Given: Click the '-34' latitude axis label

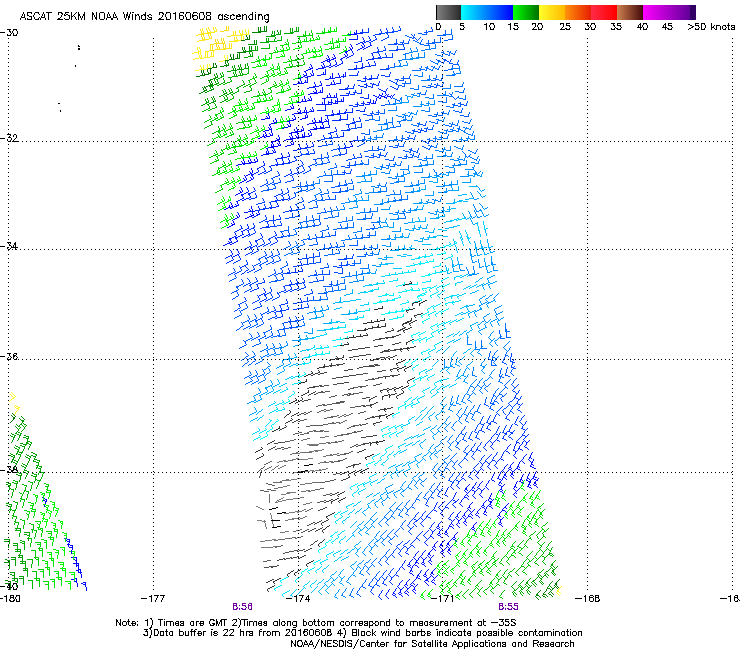Looking at the screenshot, I should (x=9, y=246).
